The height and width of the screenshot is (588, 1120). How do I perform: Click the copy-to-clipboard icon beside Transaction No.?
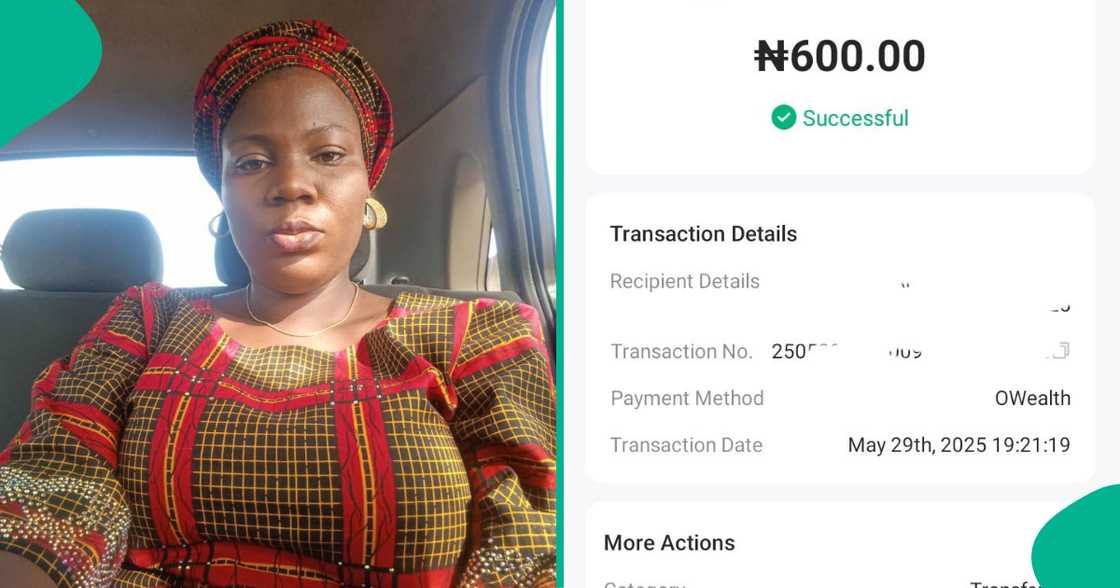[x=1060, y=350]
